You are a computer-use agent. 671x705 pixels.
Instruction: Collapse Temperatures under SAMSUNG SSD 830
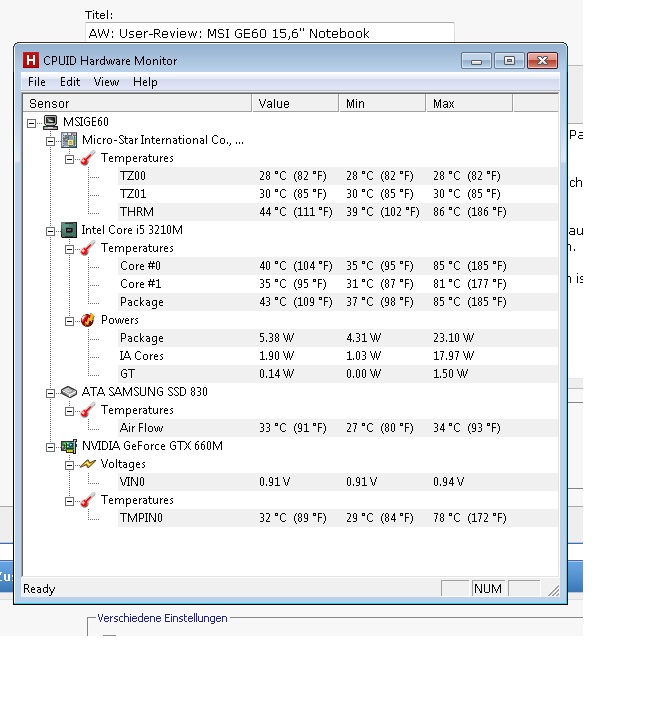pyautogui.click(x=69, y=411)
